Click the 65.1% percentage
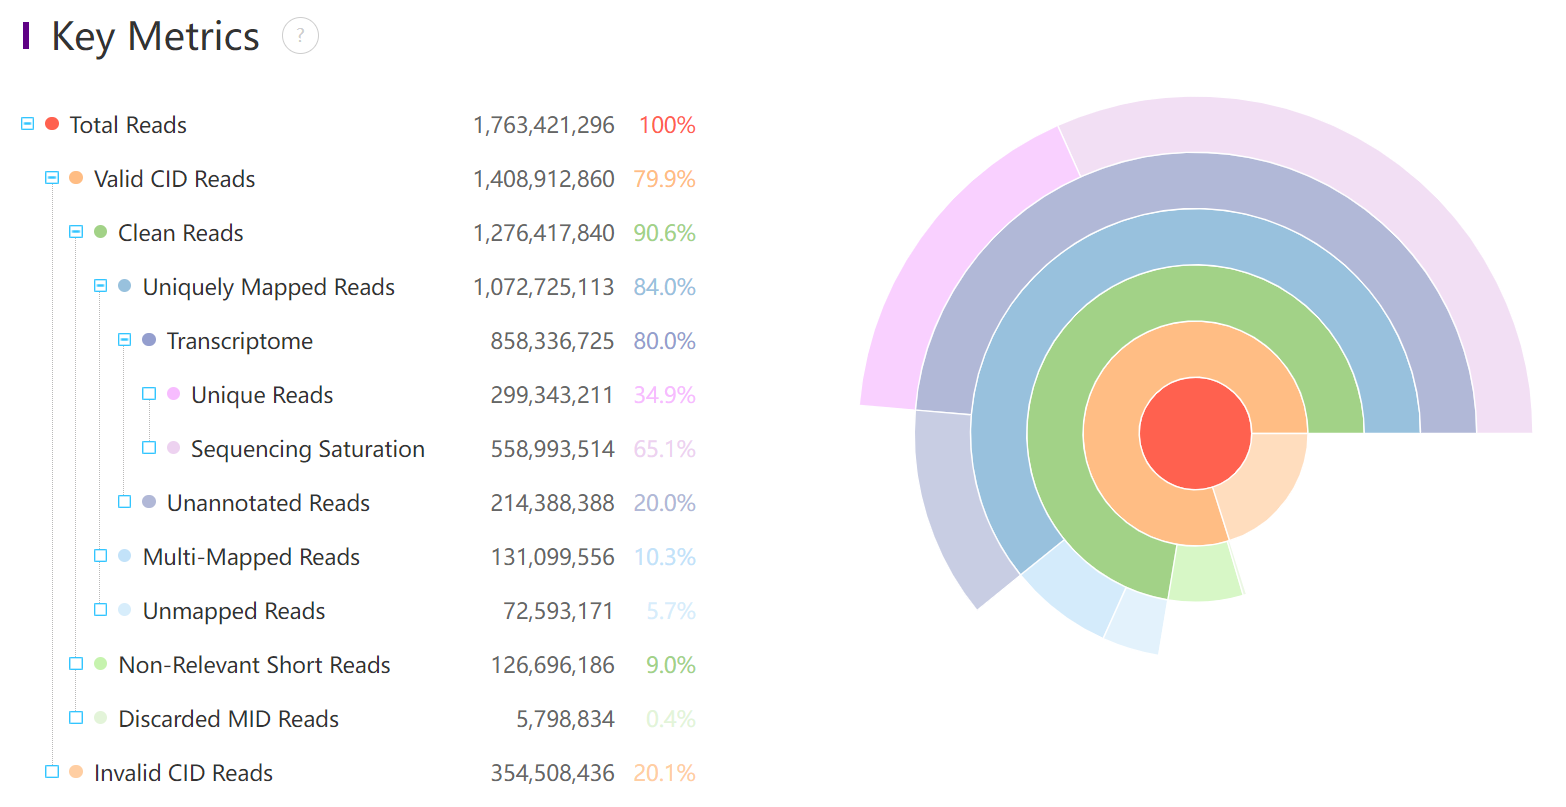Image resolution: width=1566 pixels, height=807 pixels. (664, 449)
